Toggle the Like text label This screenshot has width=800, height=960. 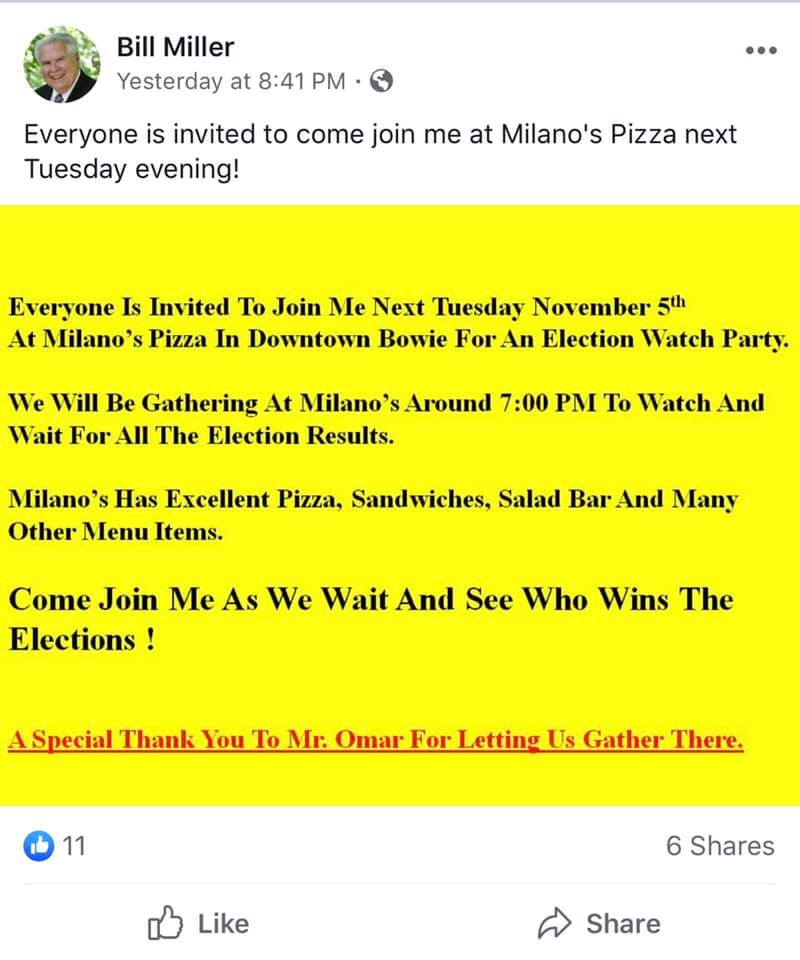coord(223,924)
